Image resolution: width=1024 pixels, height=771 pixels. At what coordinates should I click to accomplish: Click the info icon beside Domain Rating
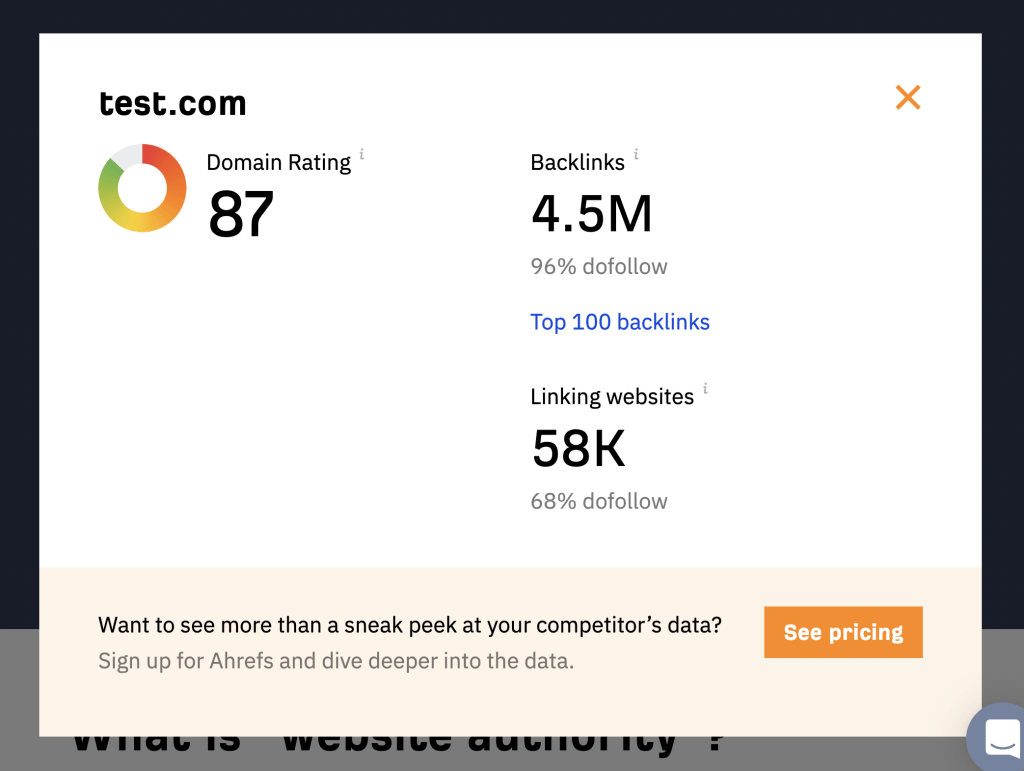[362, 154]
